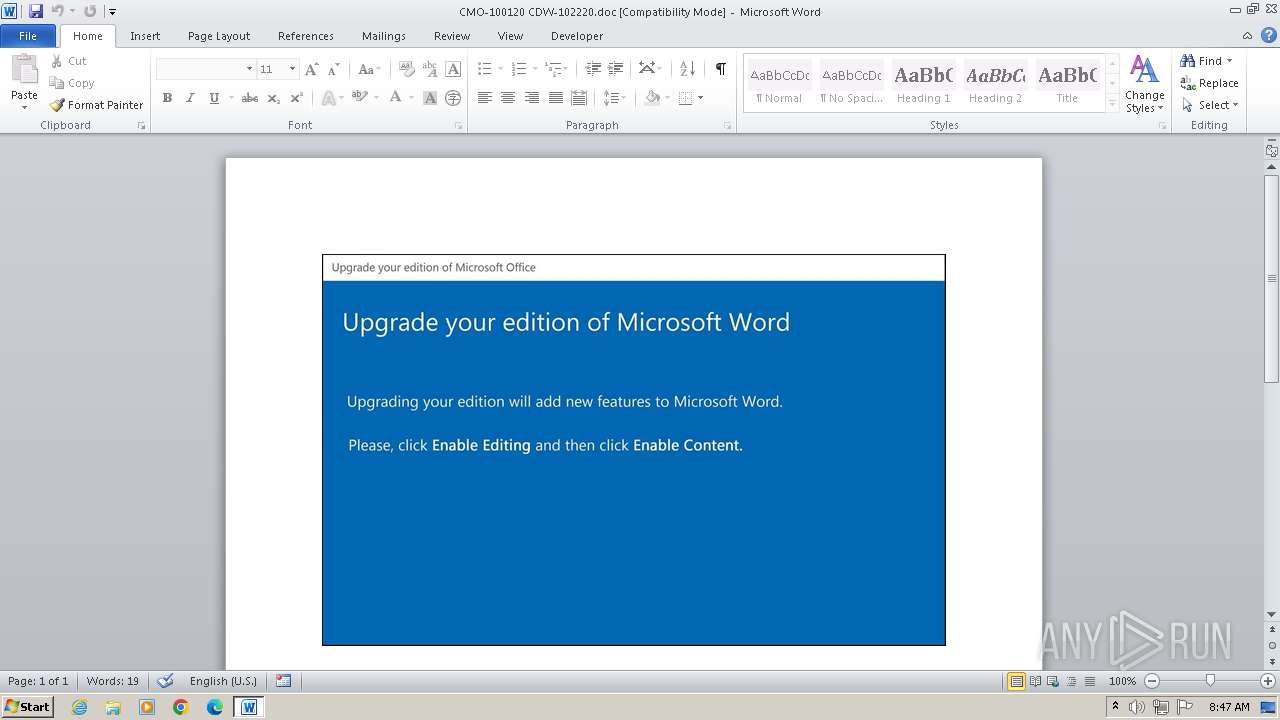Open Windows Explorer folder on taskbar
This screenshot has height=720, width=1280.
coord(113,707)
